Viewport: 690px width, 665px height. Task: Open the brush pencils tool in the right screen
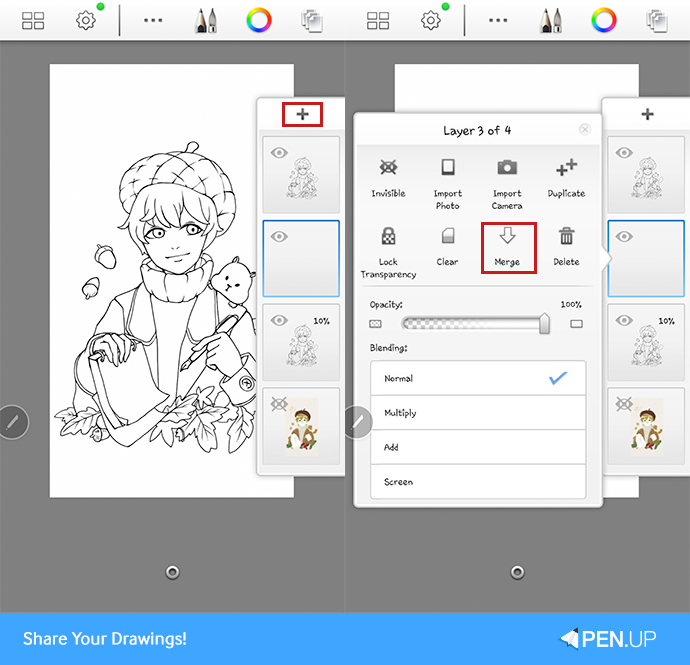pos(551,21)
